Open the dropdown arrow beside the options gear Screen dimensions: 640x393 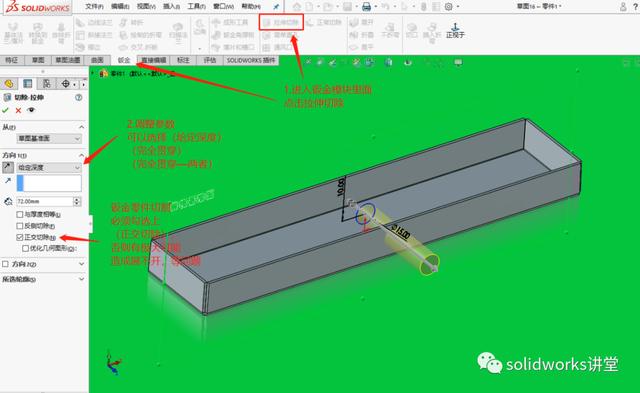pos(458,7)
